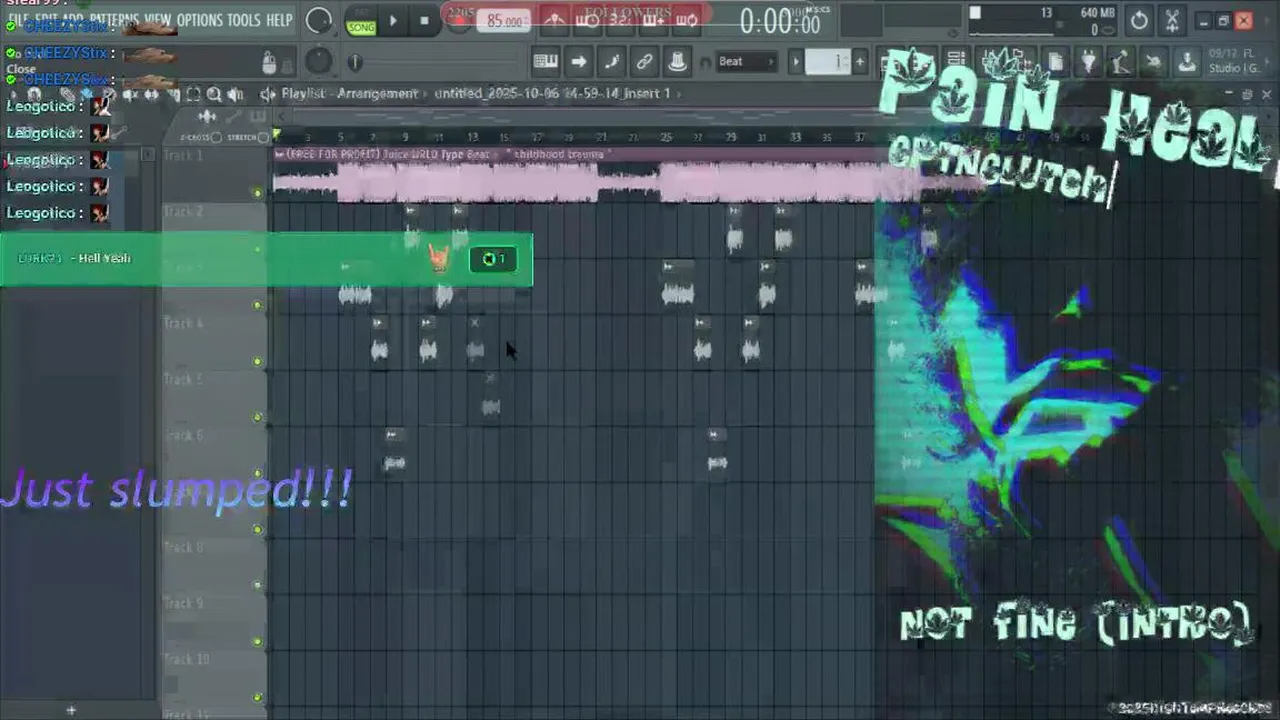The image size is (1280, 720).
Task: Click the 0:00:00 time display
Action: point(780,20)
